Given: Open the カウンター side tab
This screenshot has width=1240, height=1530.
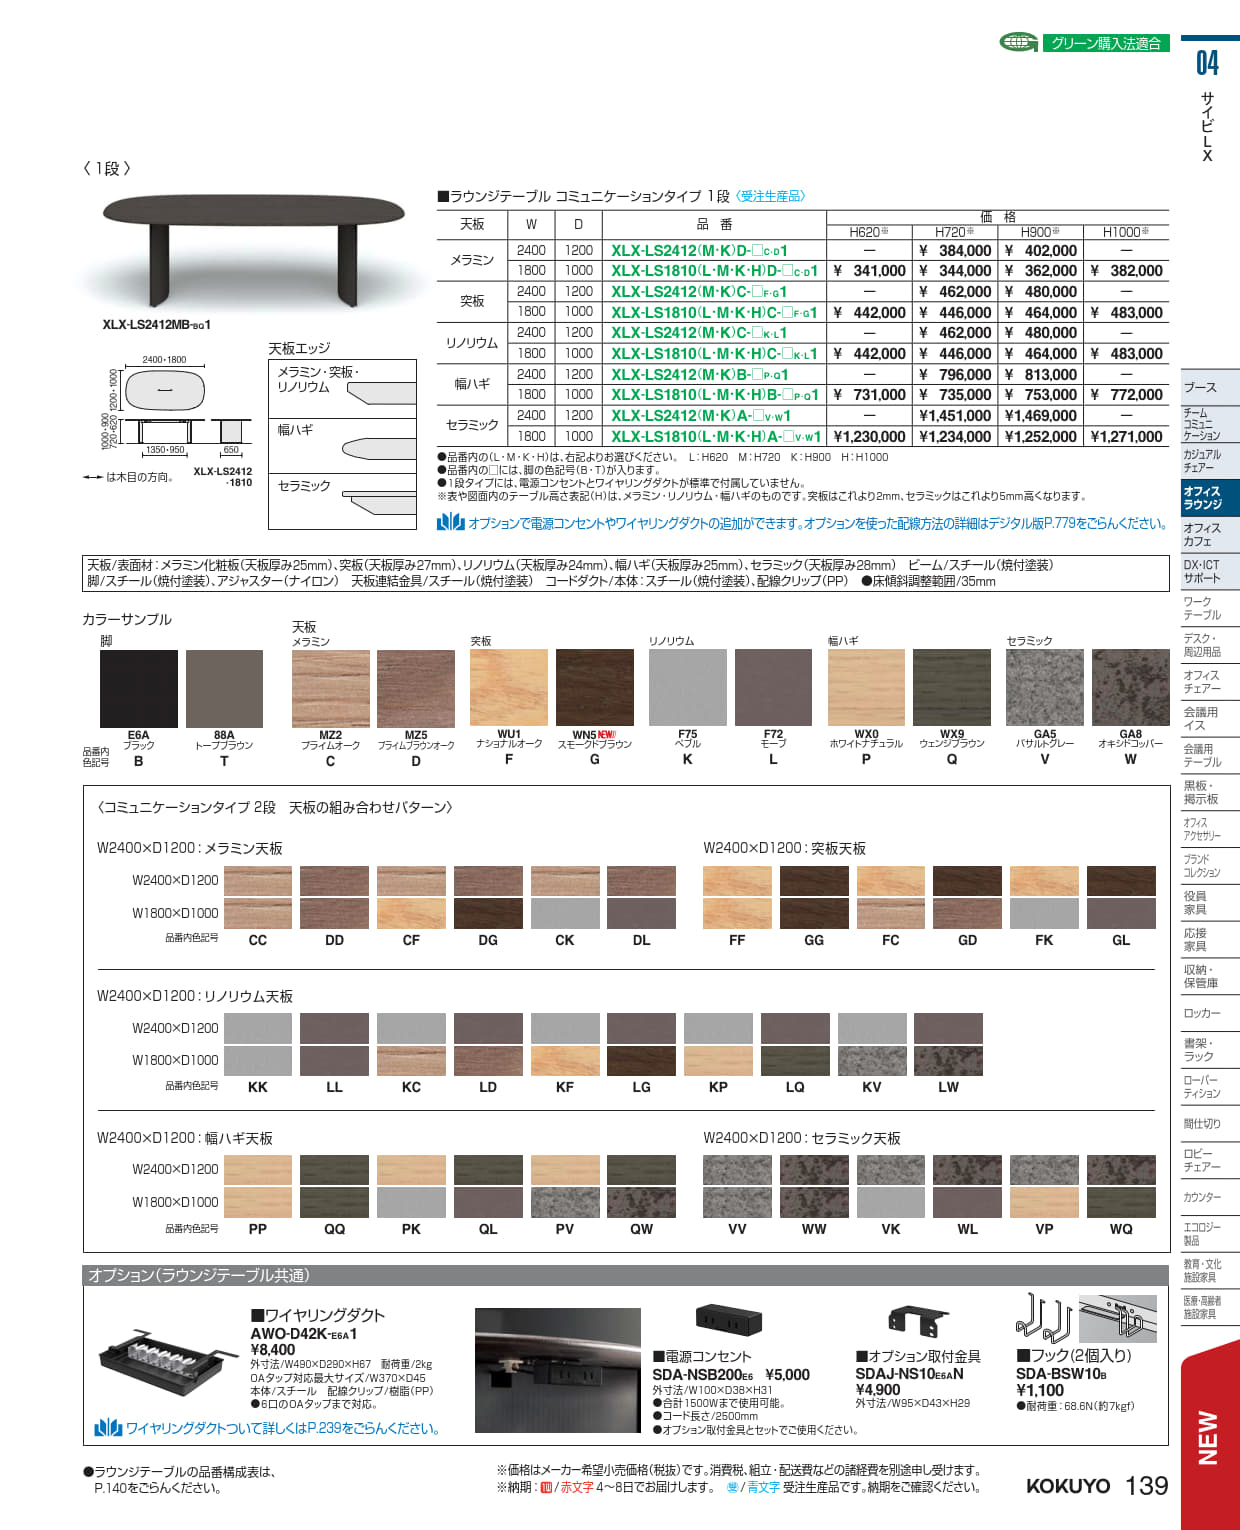Looking at the screenshot, I should tap(1210, 1198).
